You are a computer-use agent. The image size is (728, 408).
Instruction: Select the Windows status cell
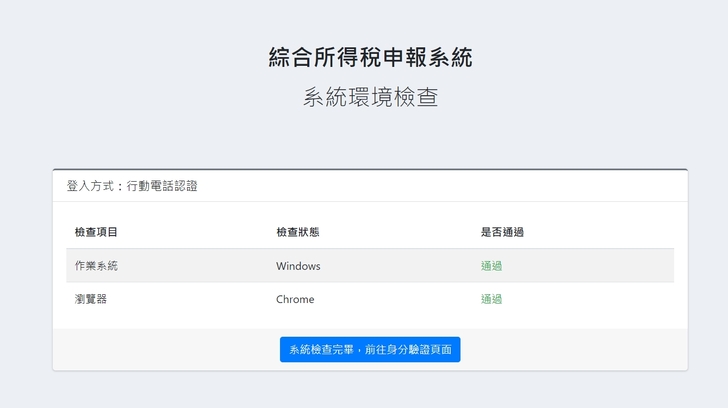tap(298, 266)
